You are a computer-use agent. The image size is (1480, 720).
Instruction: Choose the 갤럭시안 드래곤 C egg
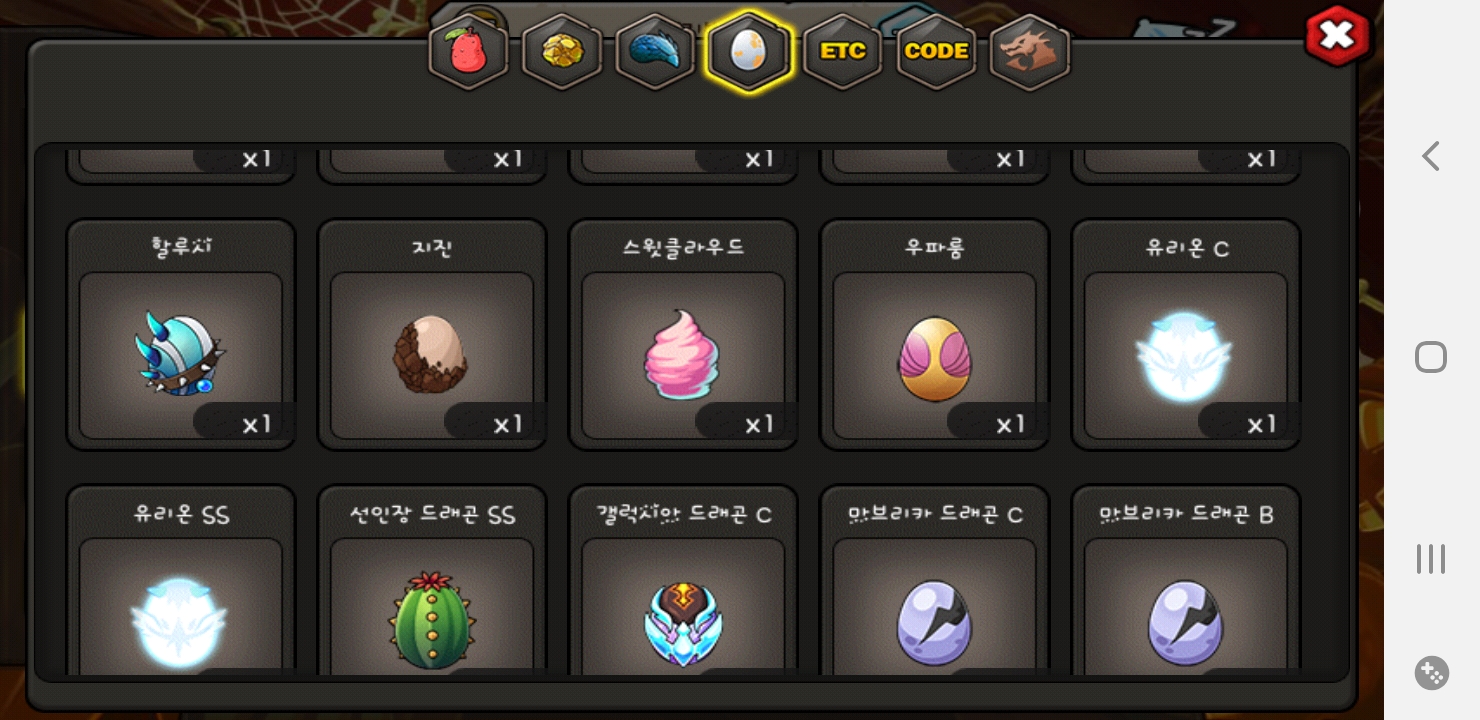coord(683,580)
